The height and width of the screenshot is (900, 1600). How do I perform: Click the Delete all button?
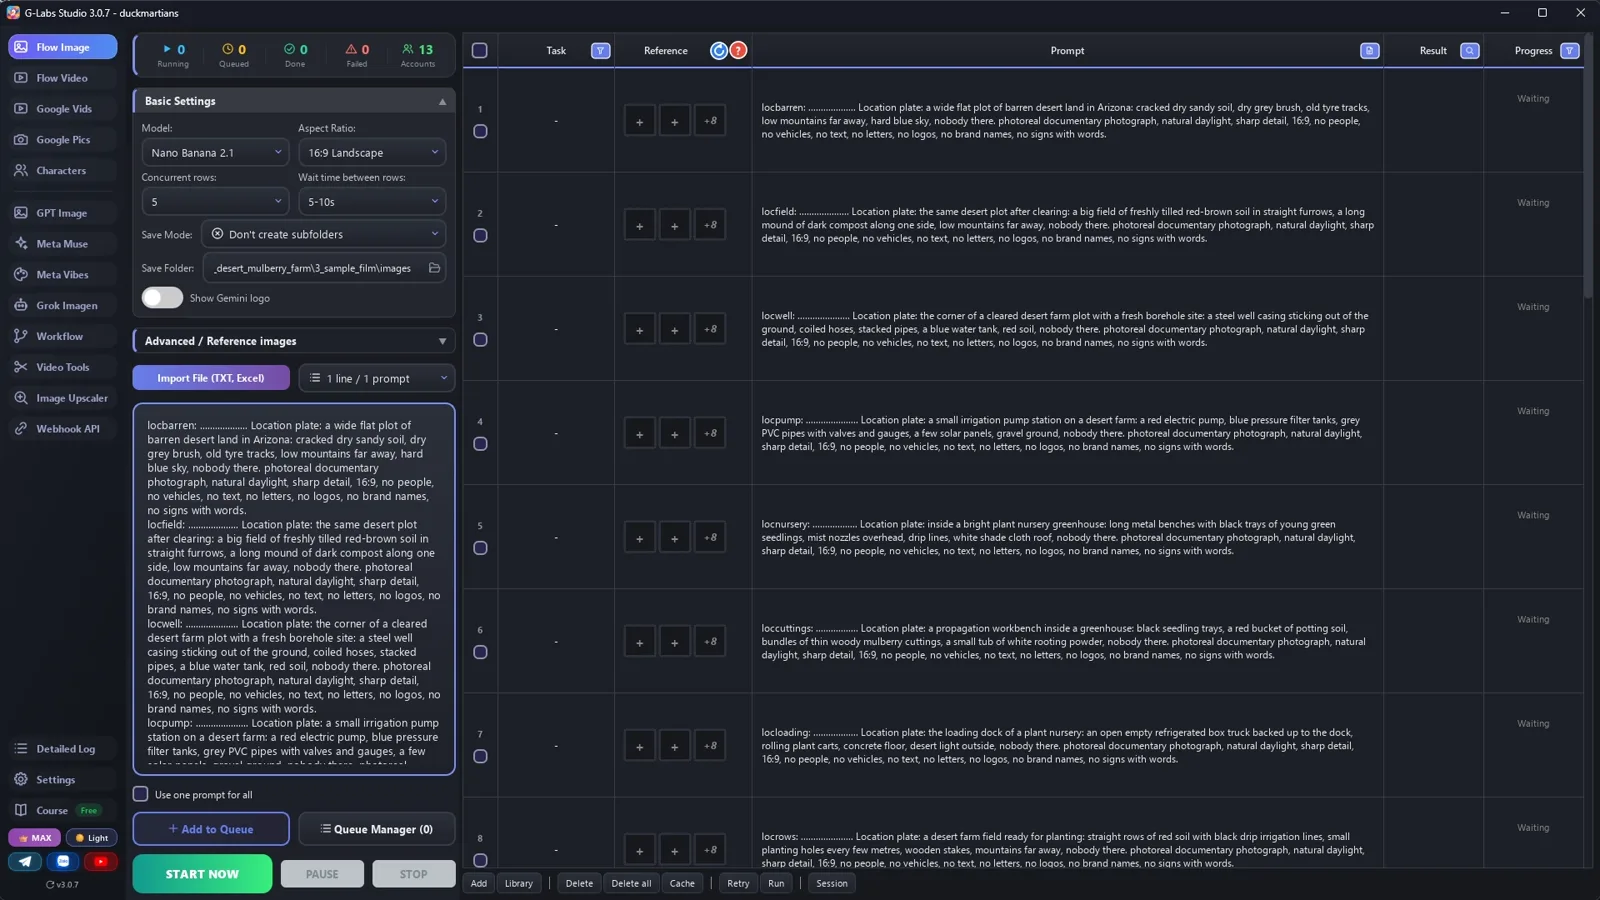point(631,883)
